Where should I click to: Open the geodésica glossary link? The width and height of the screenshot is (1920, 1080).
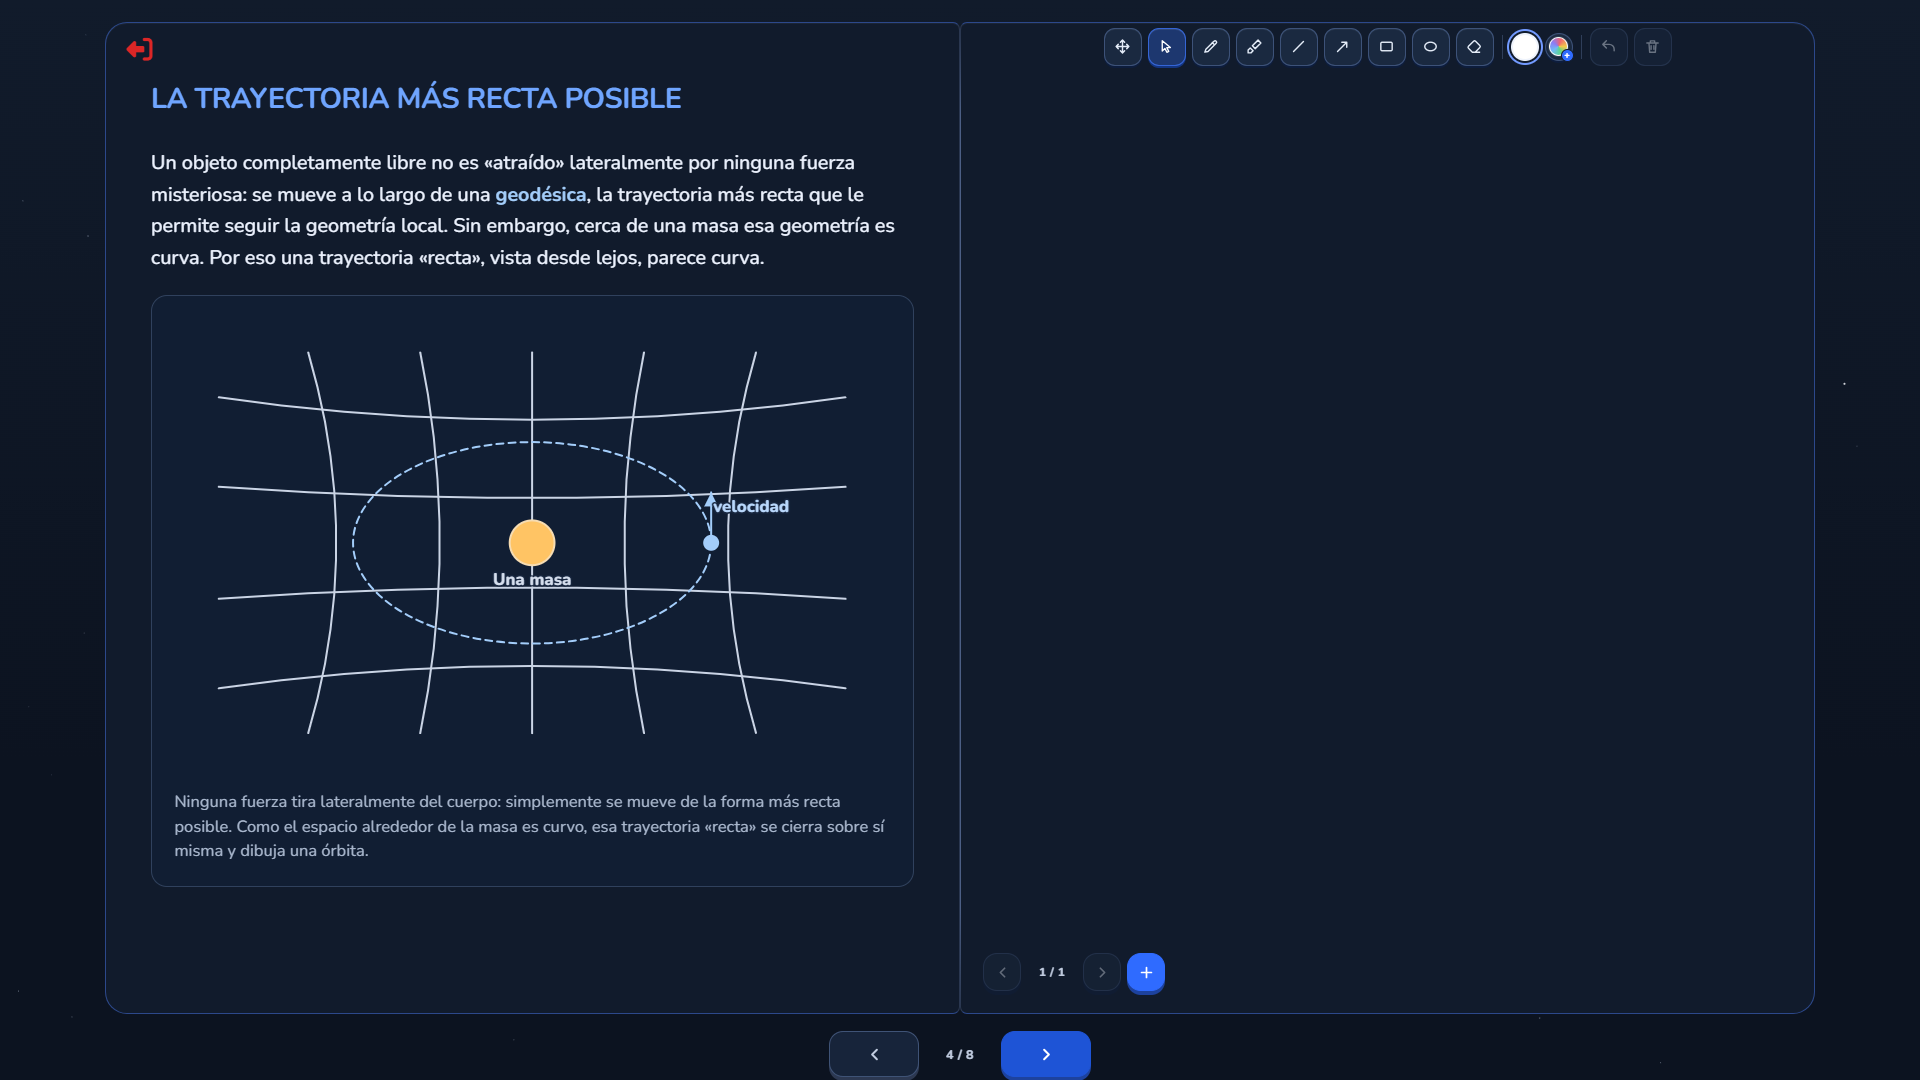(540, 194)
